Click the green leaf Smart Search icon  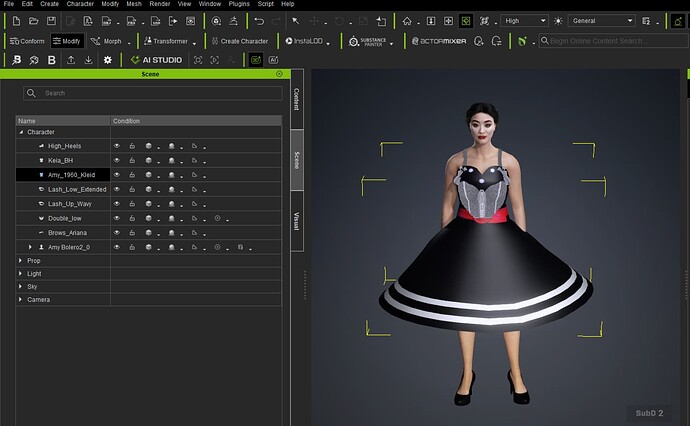pos(522,41)
